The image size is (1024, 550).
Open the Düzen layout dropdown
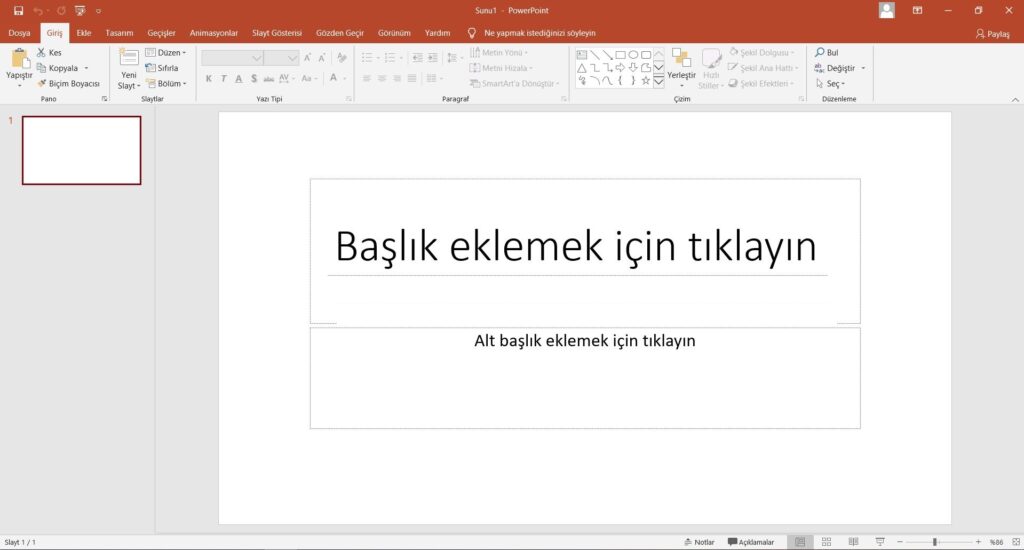pos(166,52)
